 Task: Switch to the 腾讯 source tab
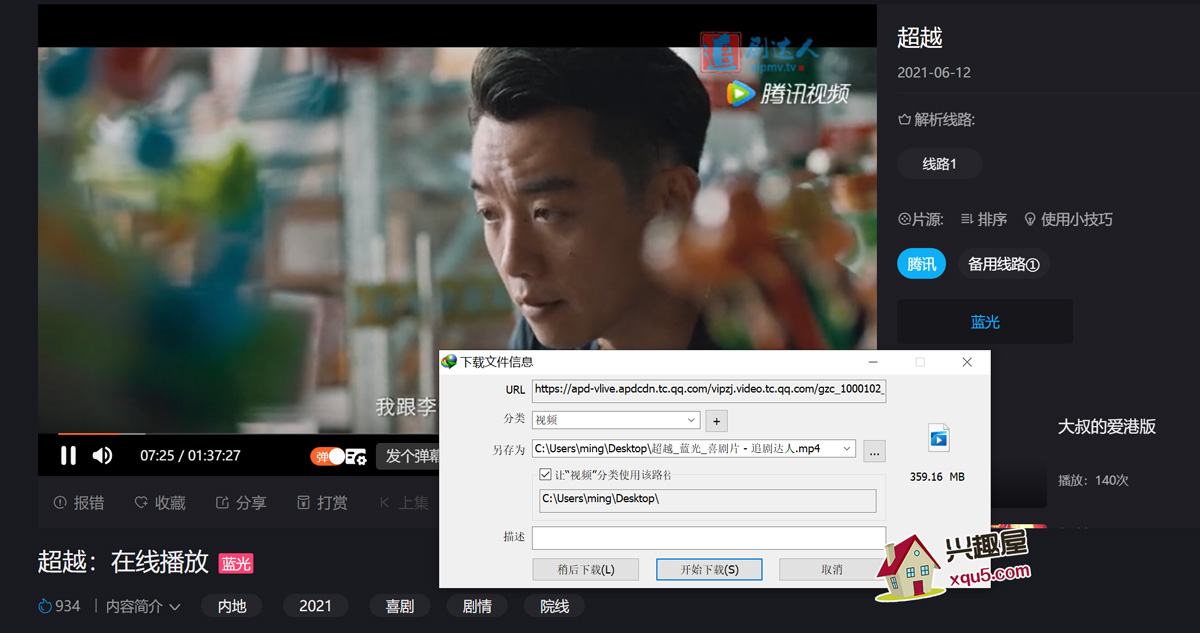coord(921,264)
